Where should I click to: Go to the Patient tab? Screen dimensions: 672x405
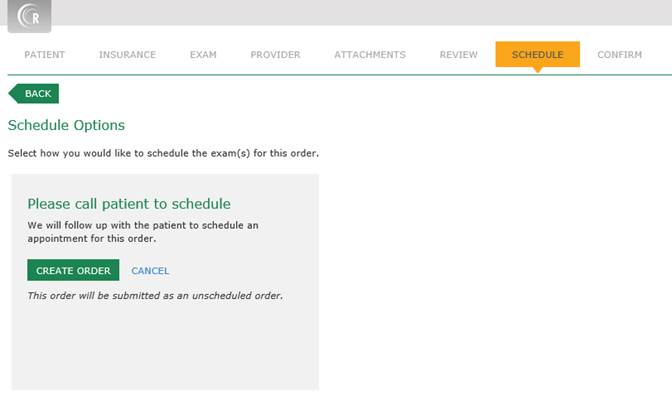45,55
